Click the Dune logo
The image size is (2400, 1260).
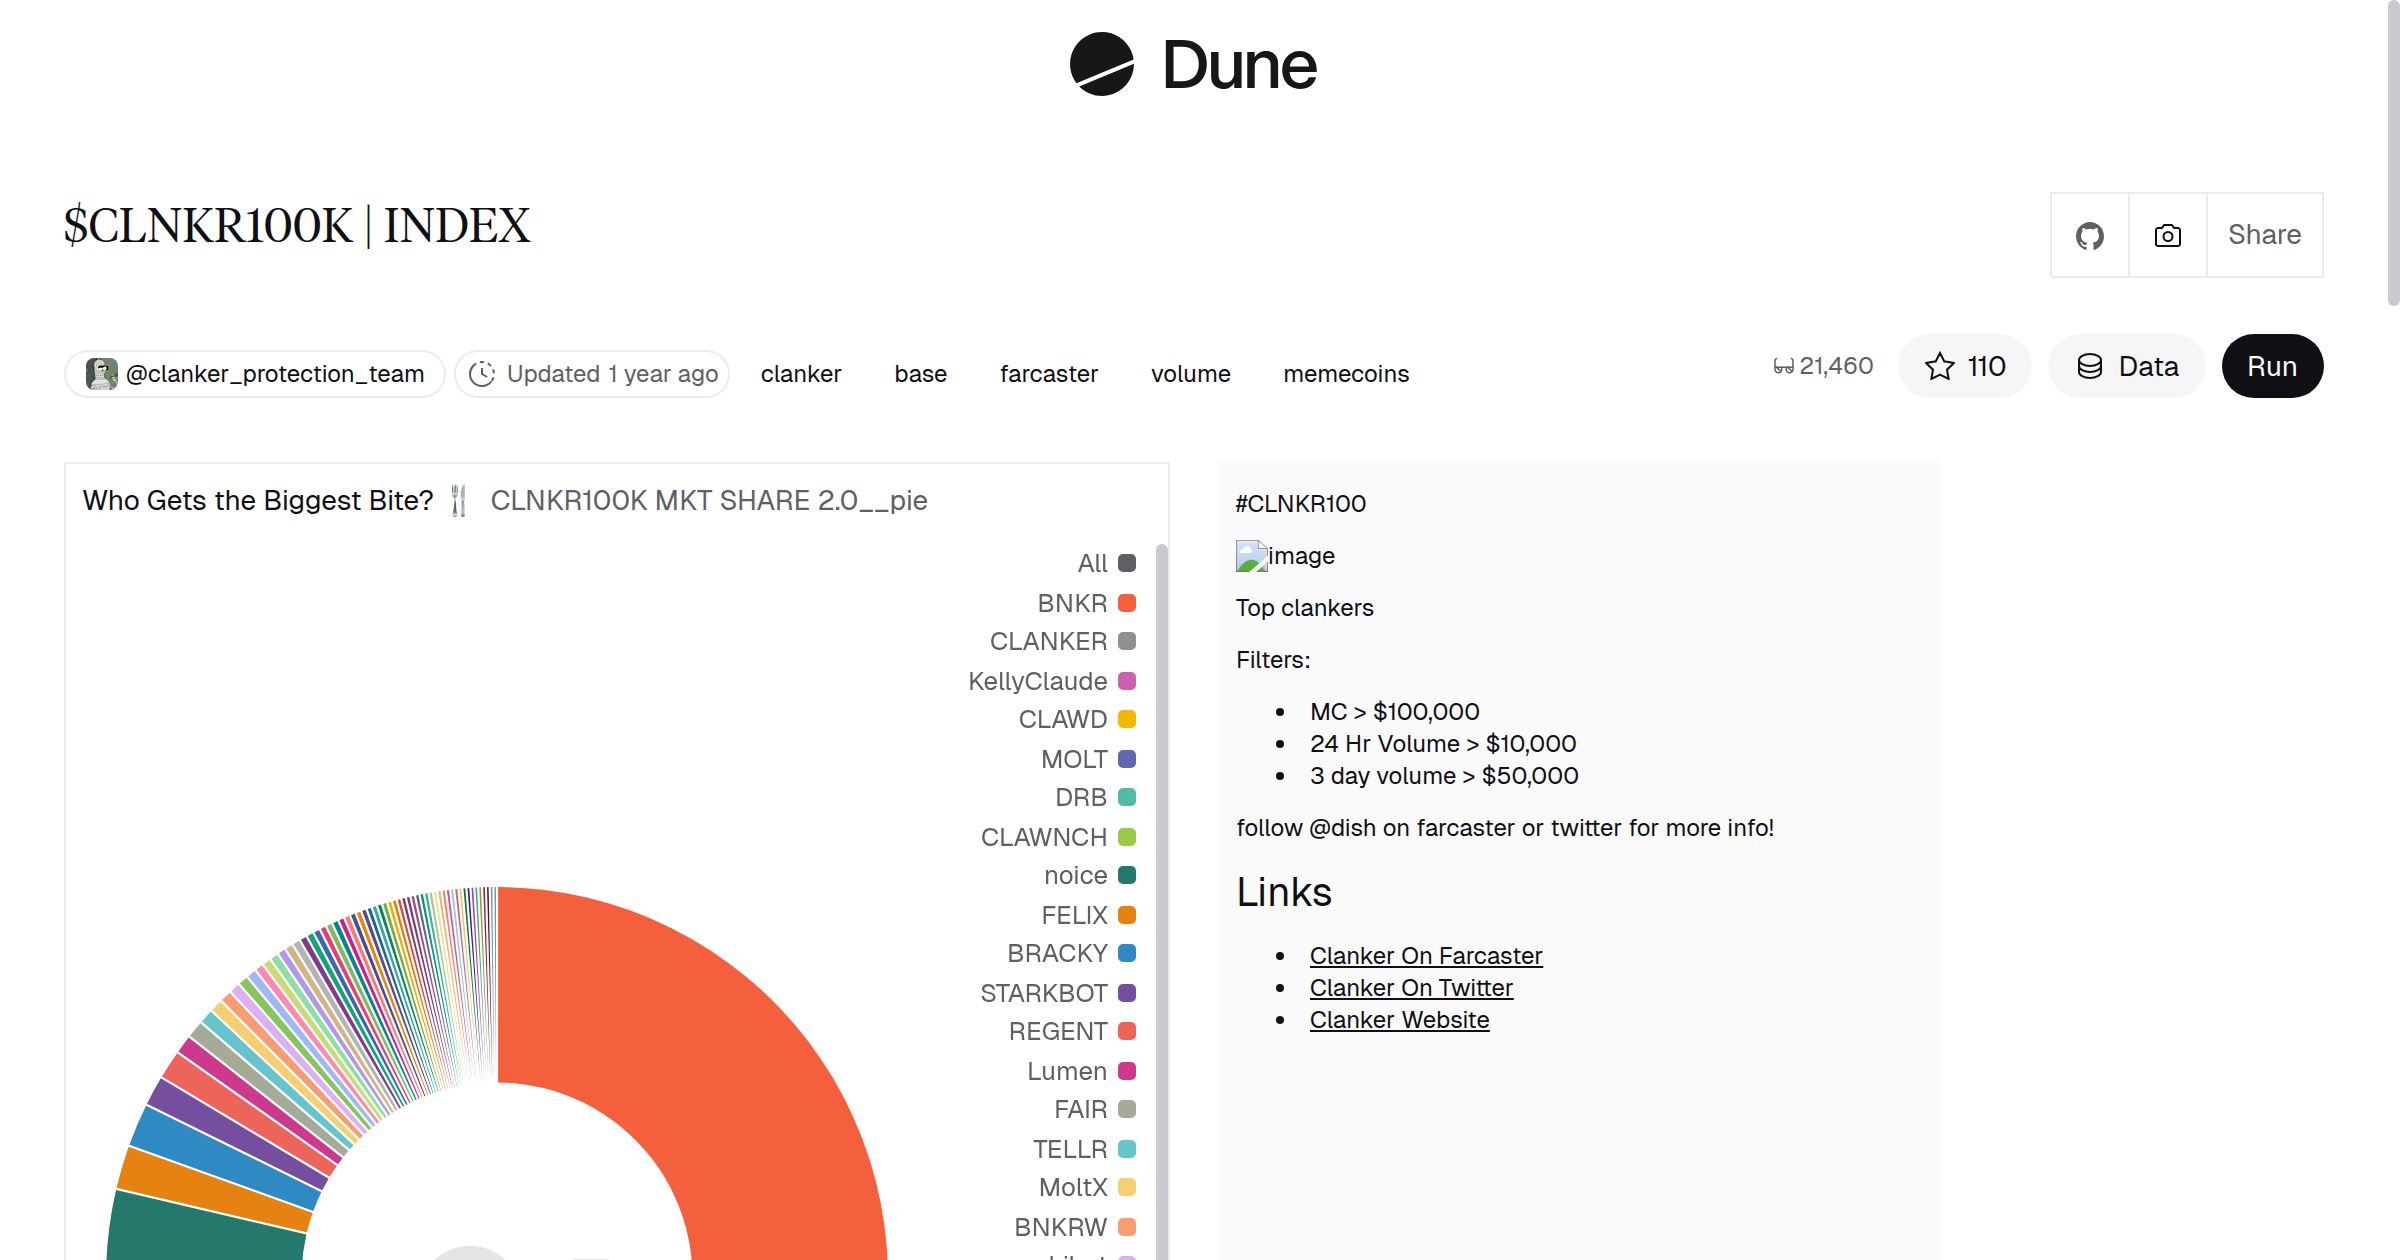pyautogui.click(x=1190, y=66)
